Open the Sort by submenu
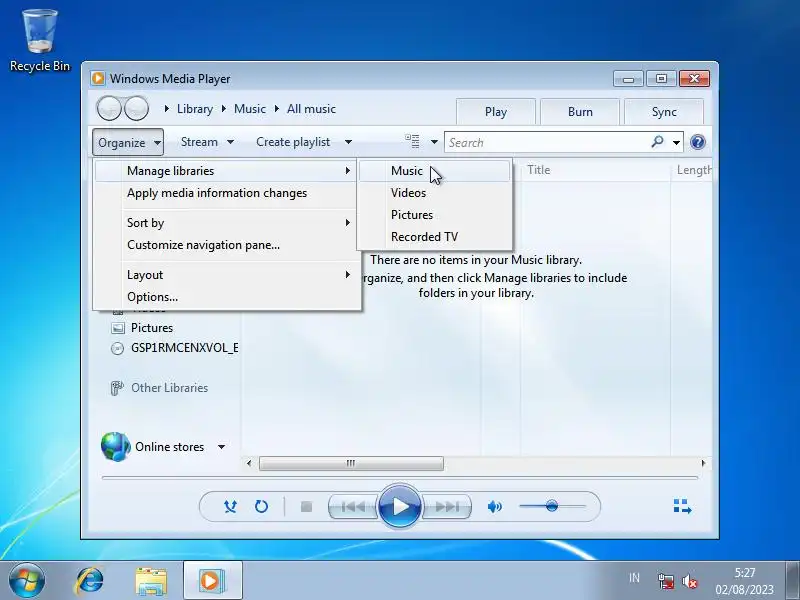 227,223
